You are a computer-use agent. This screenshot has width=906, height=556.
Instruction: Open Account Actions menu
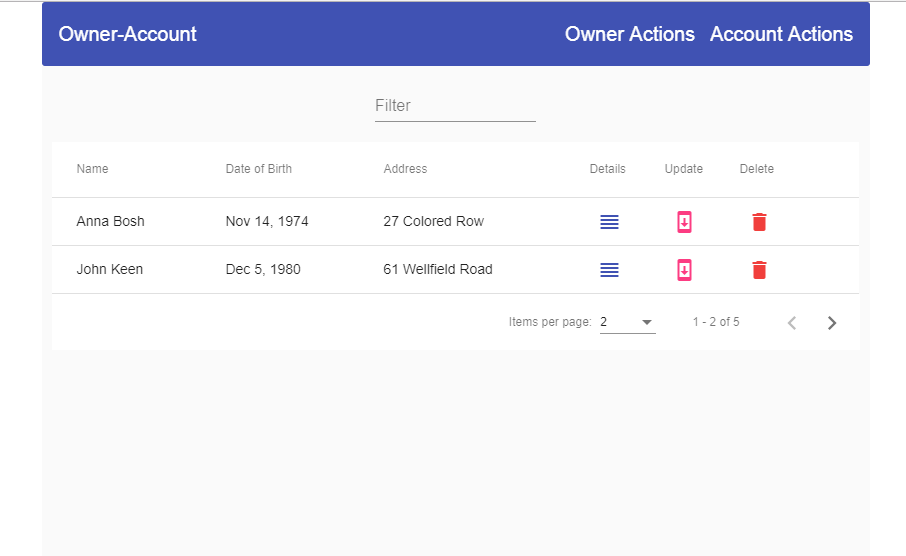(781, 34)
